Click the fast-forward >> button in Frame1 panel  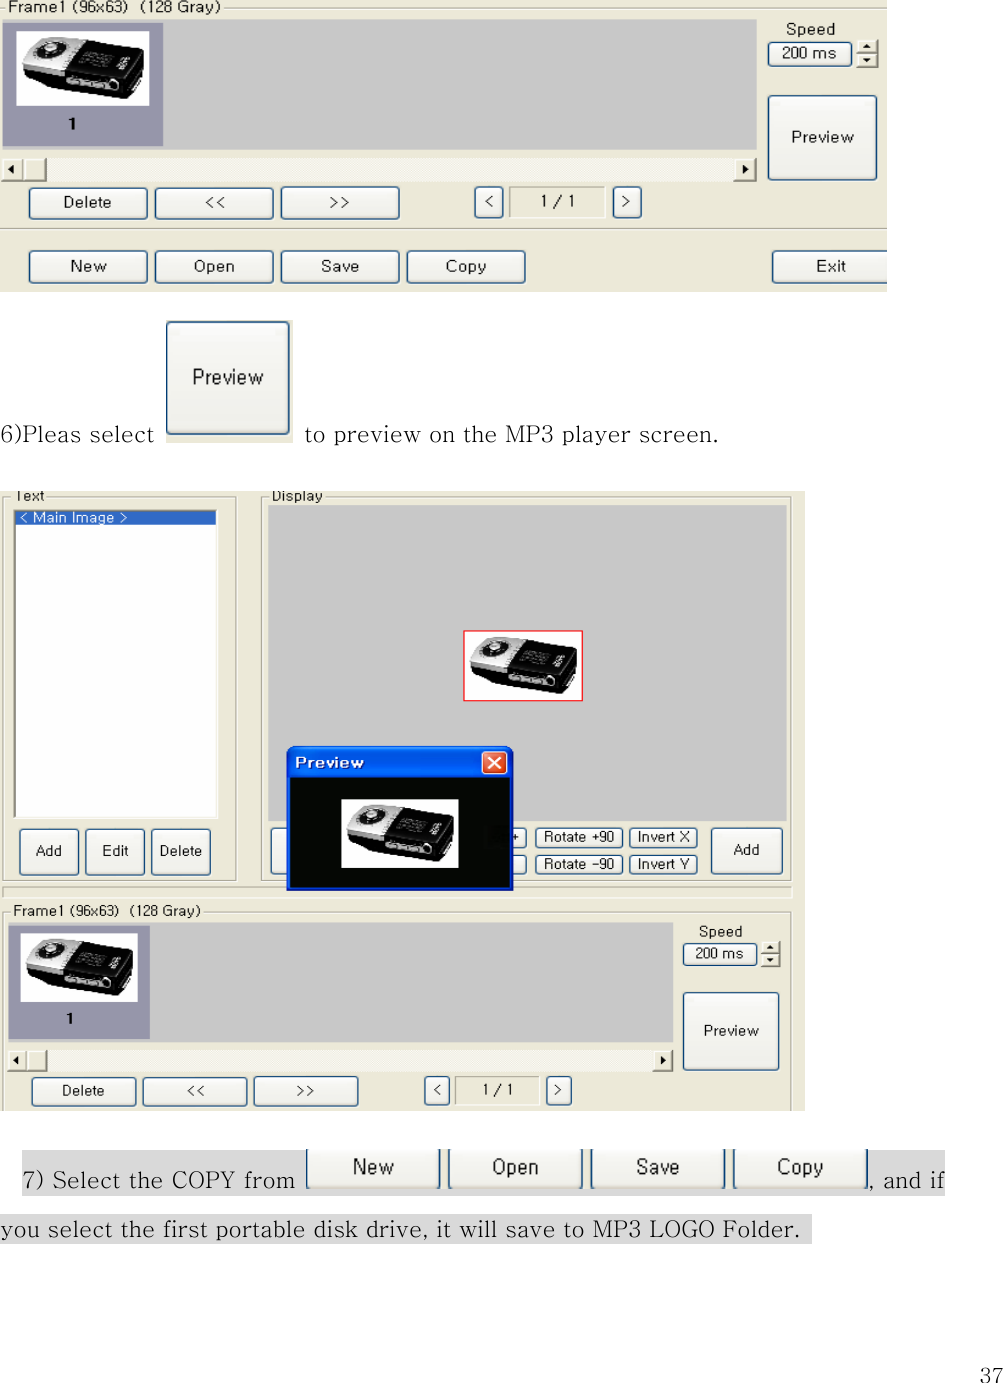pyautogui.click(x=339, y=203)
